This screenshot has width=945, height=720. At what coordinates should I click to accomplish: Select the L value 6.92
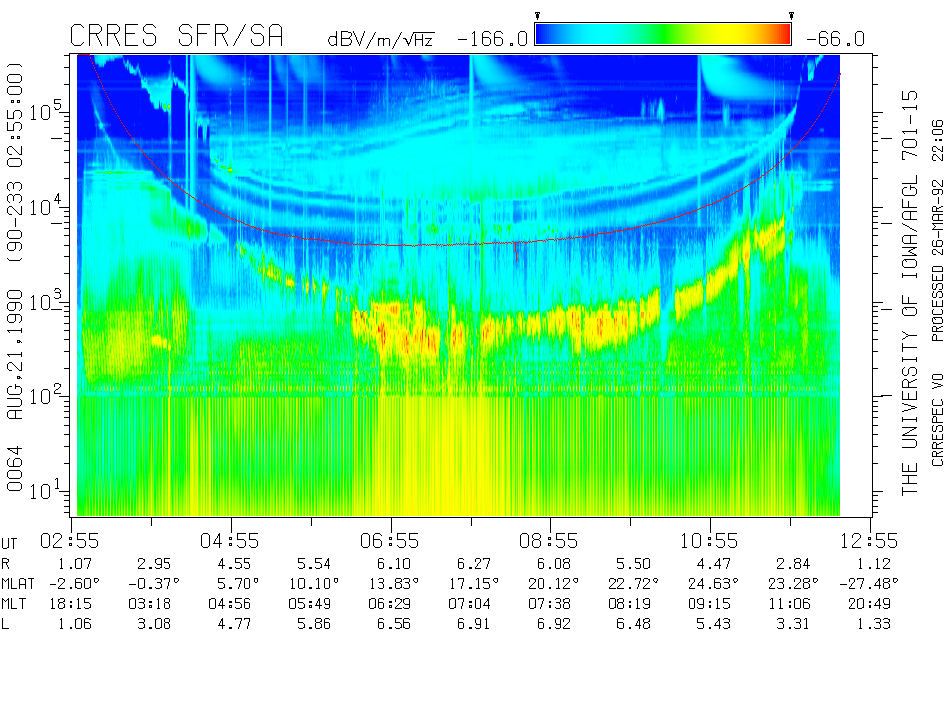tap(551, 625)
